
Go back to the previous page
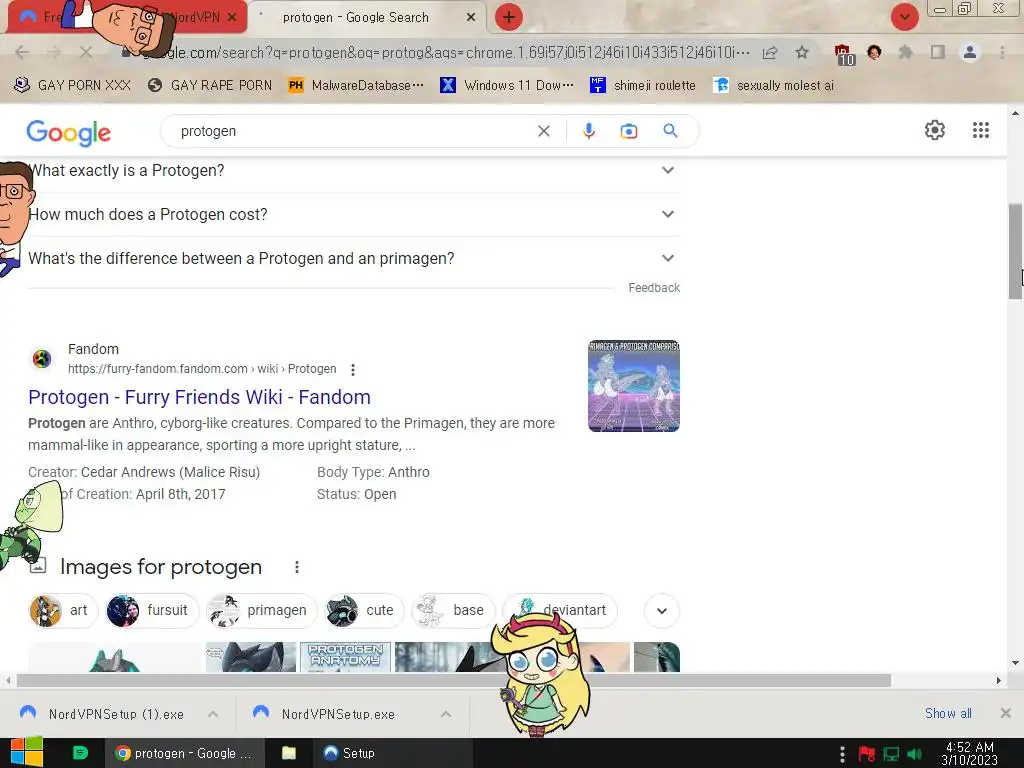point(22,52)
